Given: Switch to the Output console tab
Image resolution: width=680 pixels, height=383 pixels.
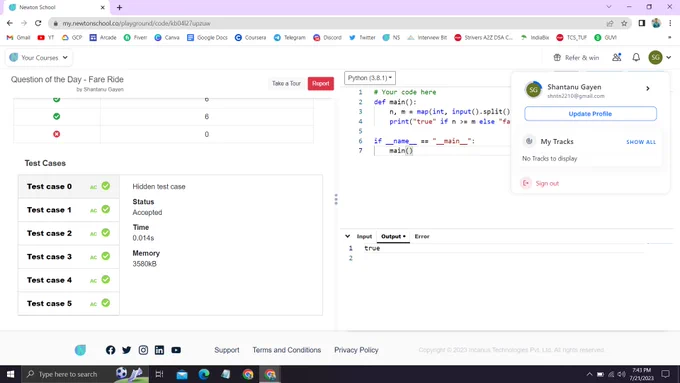Looking at the screenshot, I should point(393,236).
